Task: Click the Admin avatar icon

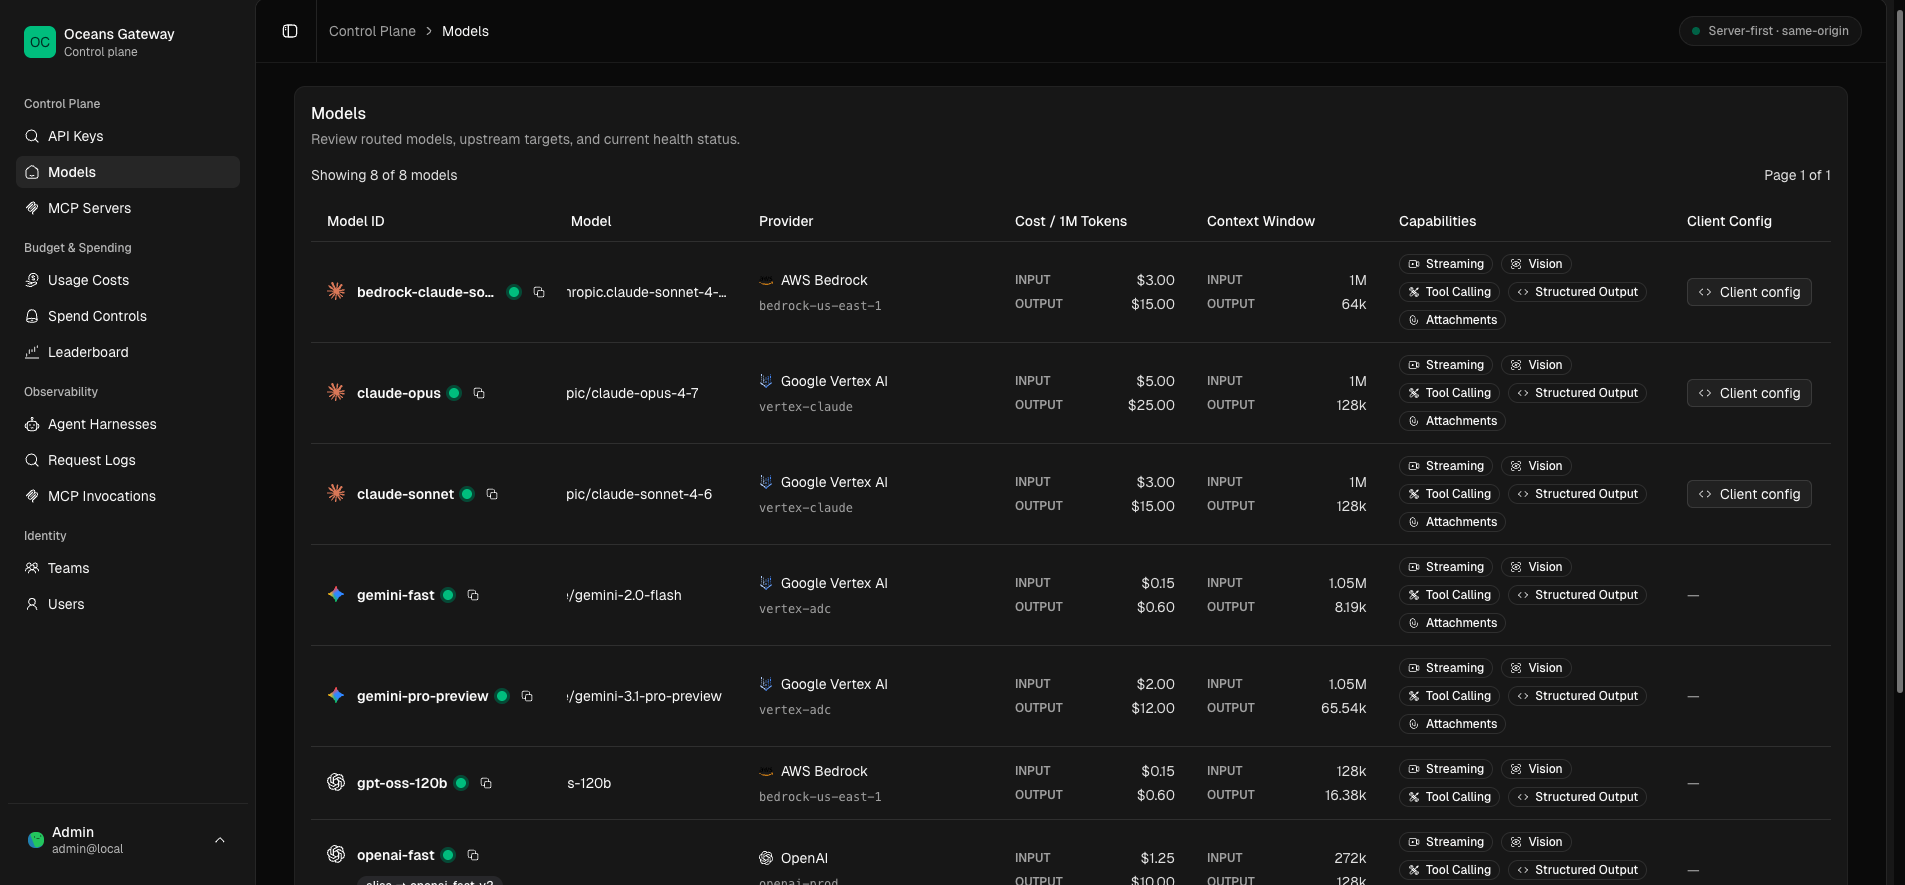Action: pyautogui.click(x=36, y=840)
